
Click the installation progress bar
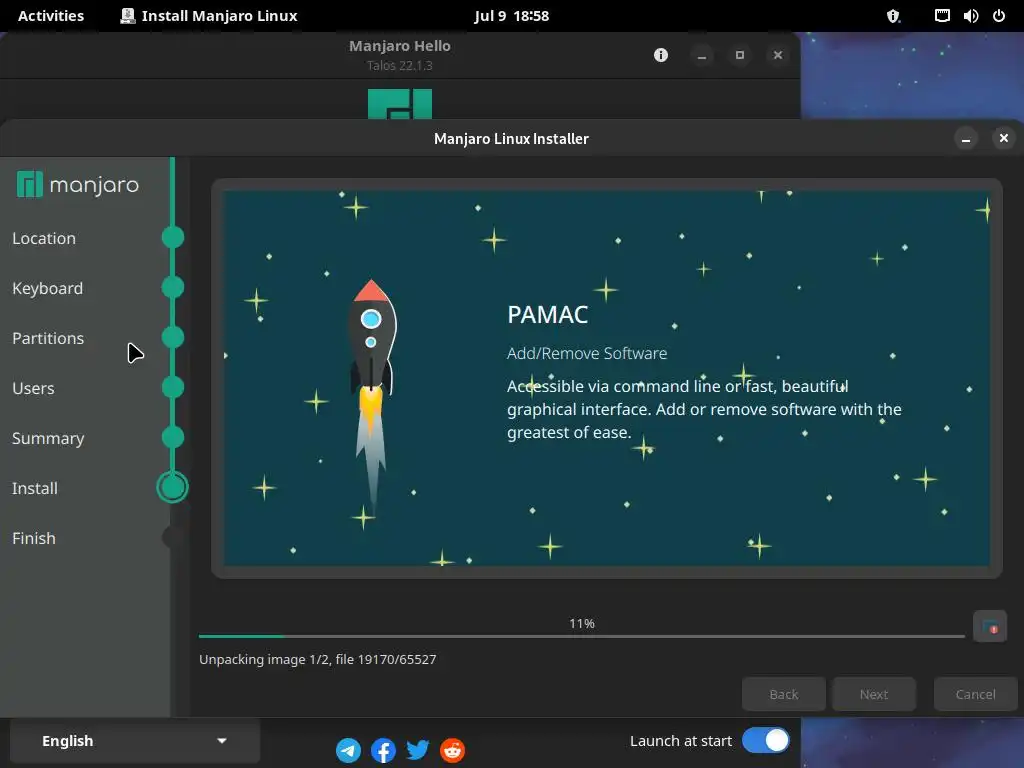click(x=582, y=636)
